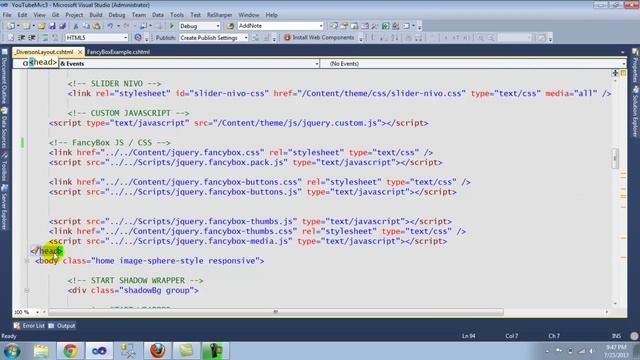
Task: Click the New Project toolbar icon
Action: point(11,26)
